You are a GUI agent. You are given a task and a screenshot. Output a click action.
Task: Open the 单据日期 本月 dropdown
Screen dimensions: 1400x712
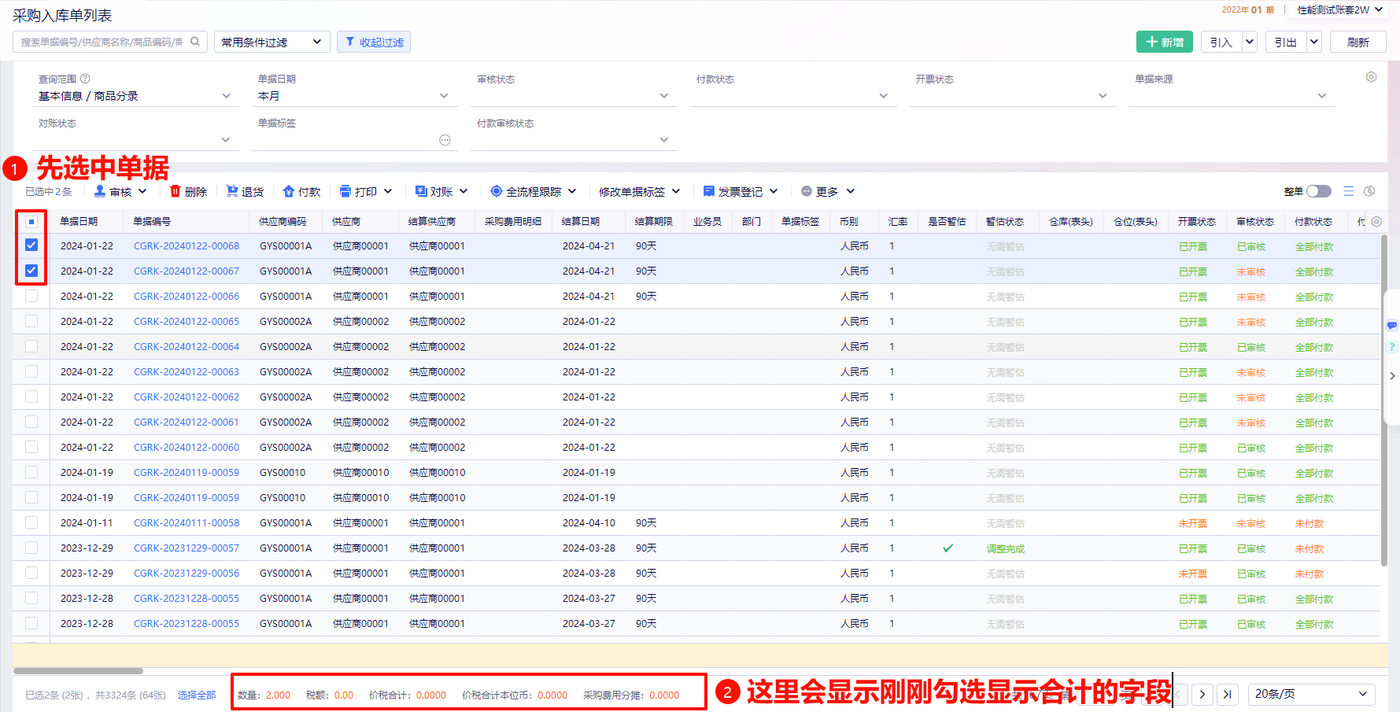coord(357,97)
